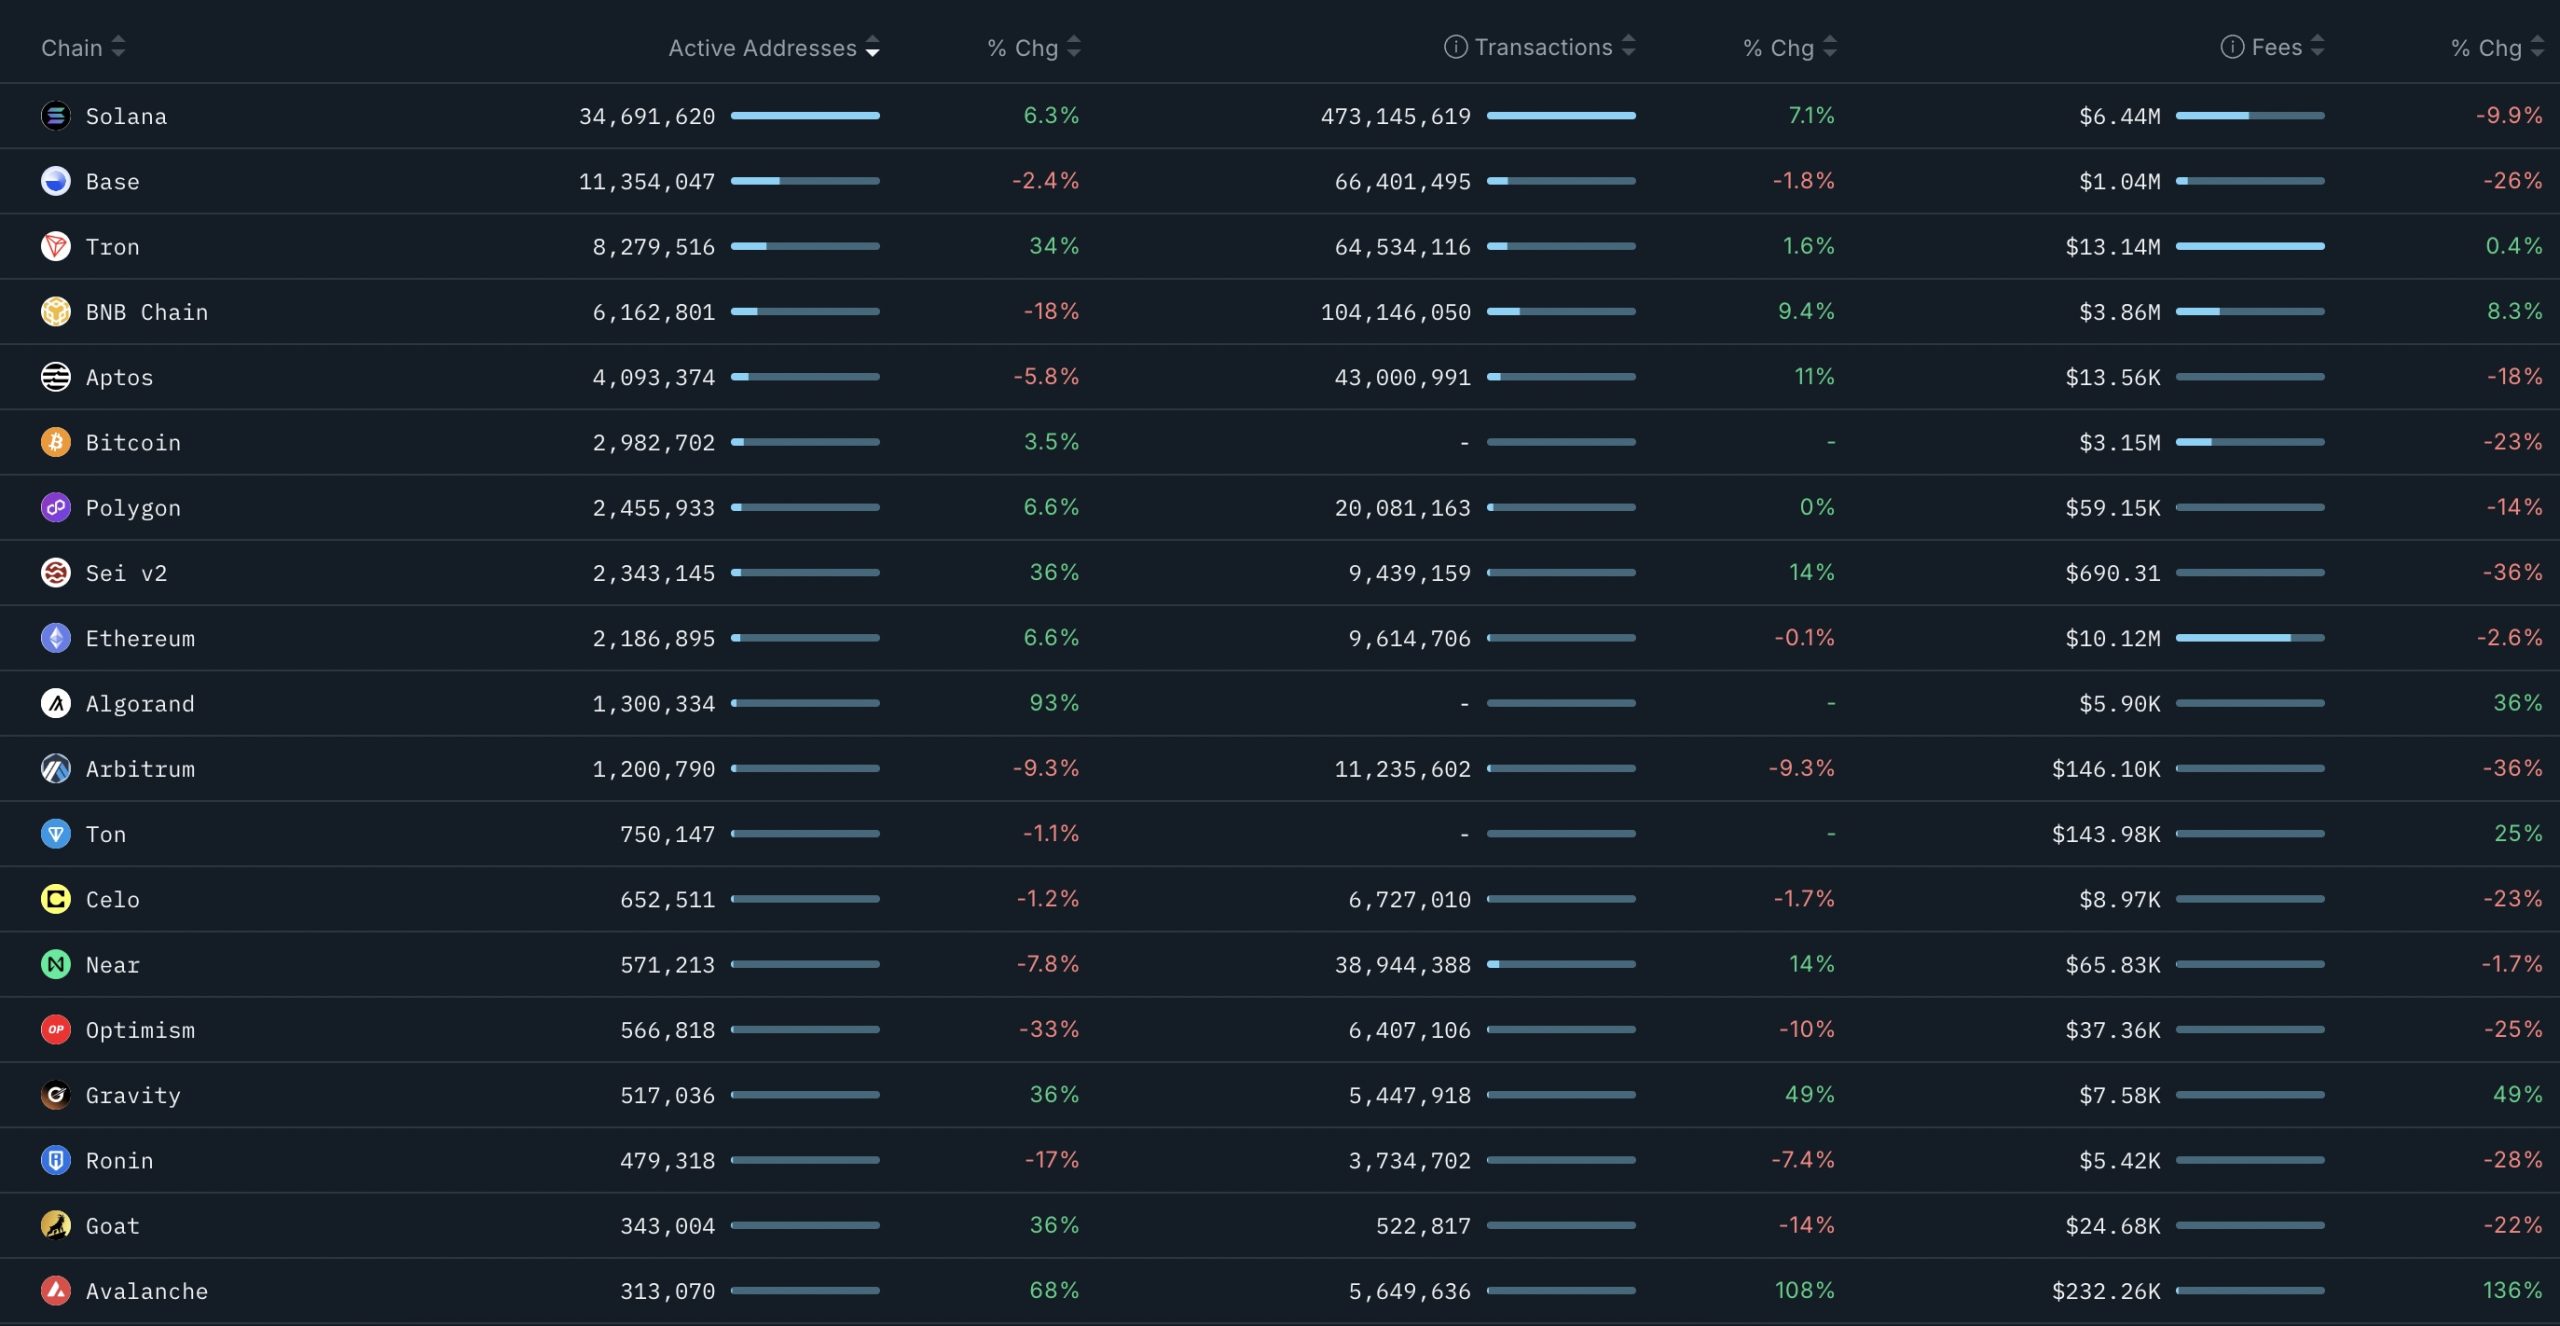
Task: Click the Fees header label
Action: tap(2277, 47)
